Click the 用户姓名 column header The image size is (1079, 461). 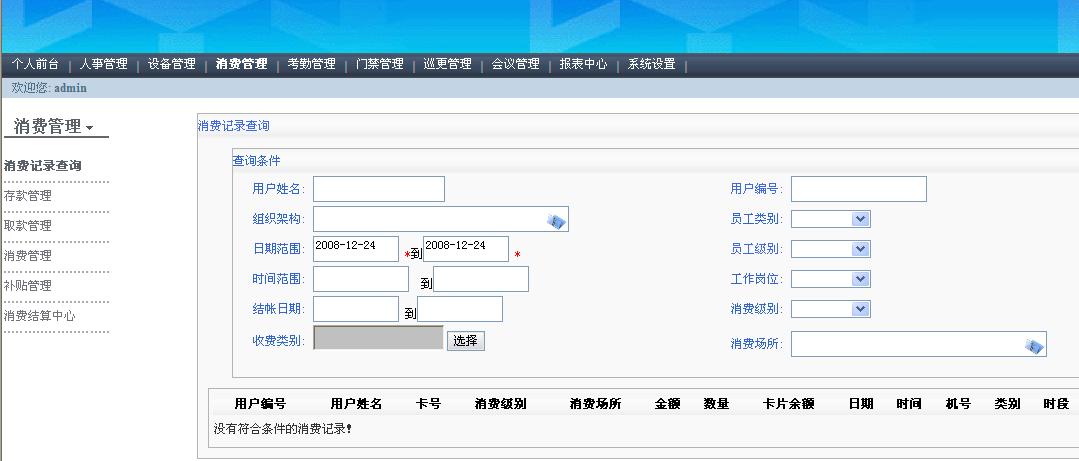pyautogui.click(x=356, y=404)
